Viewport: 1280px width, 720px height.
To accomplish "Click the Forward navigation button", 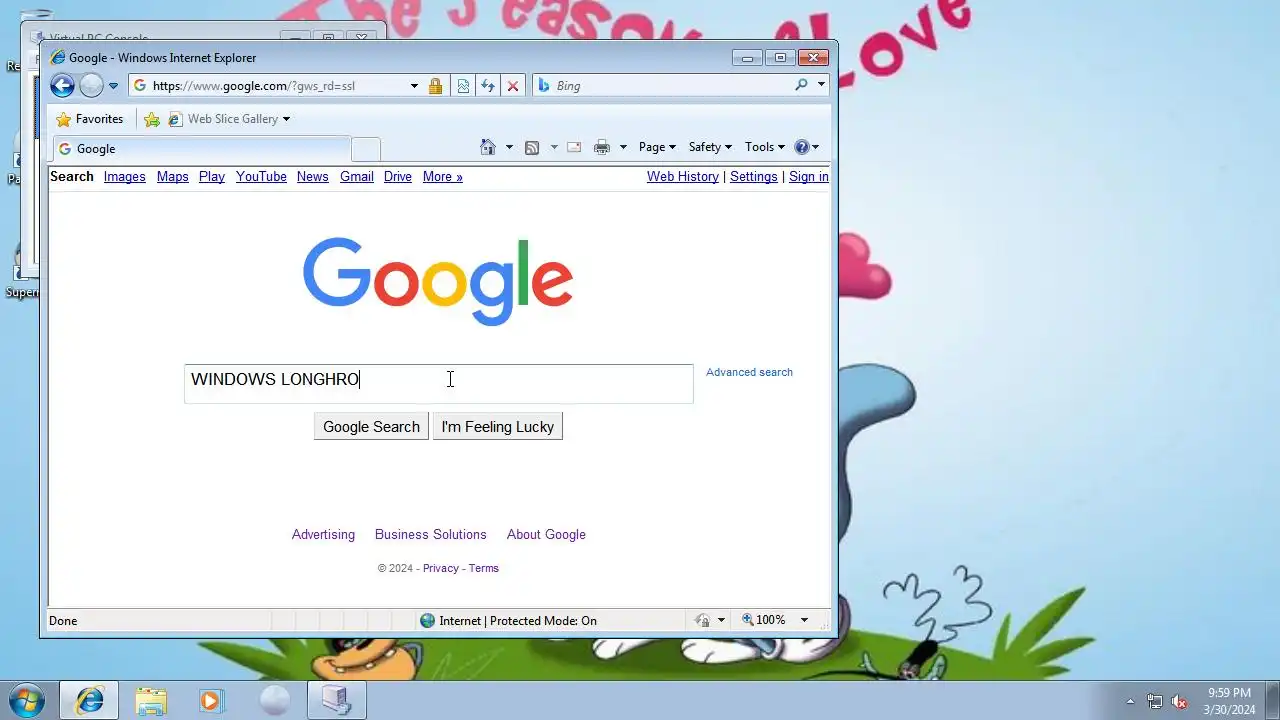I will tap(91, 86).
